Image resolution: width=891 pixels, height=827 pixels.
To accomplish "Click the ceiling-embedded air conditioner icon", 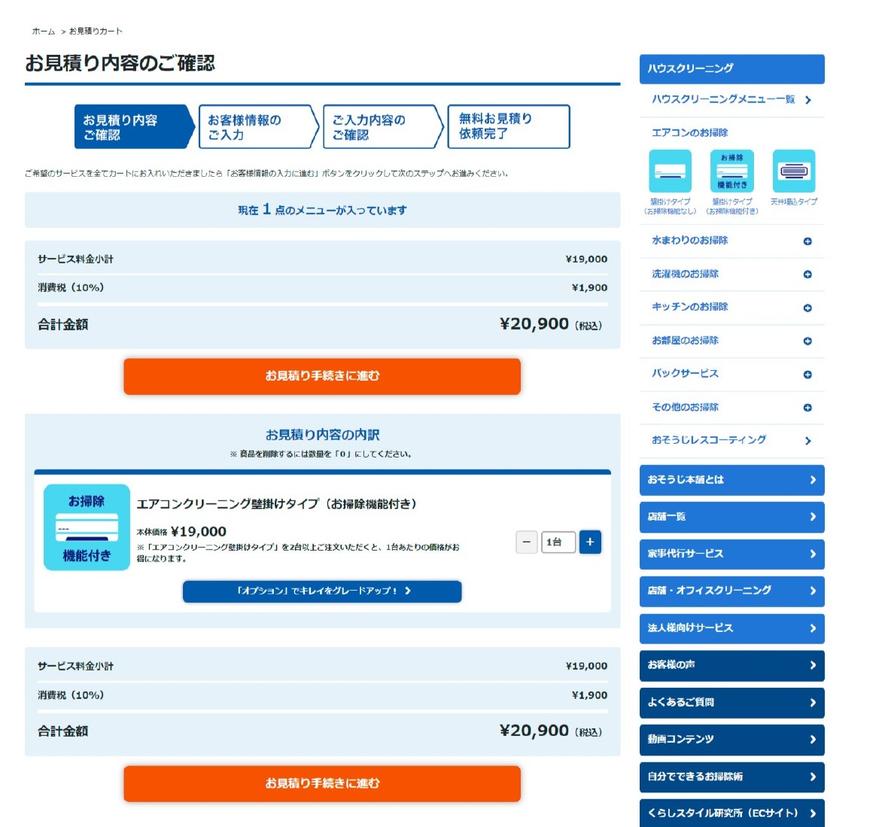I will coord(794,171).
